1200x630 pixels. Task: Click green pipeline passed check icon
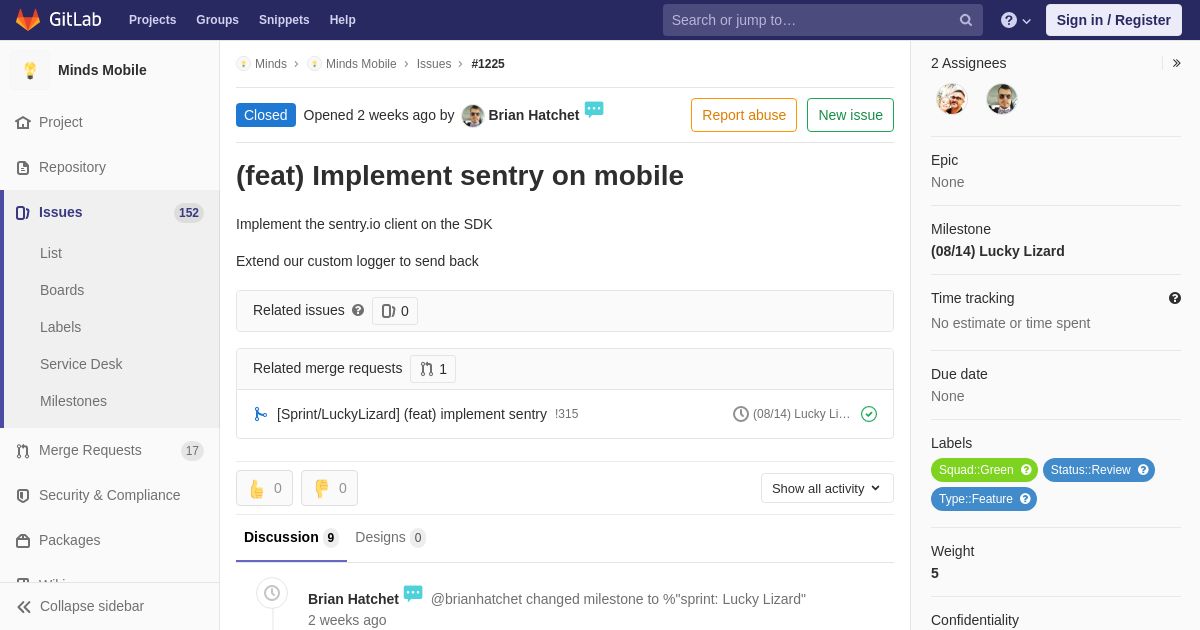[x=869, y=414]
